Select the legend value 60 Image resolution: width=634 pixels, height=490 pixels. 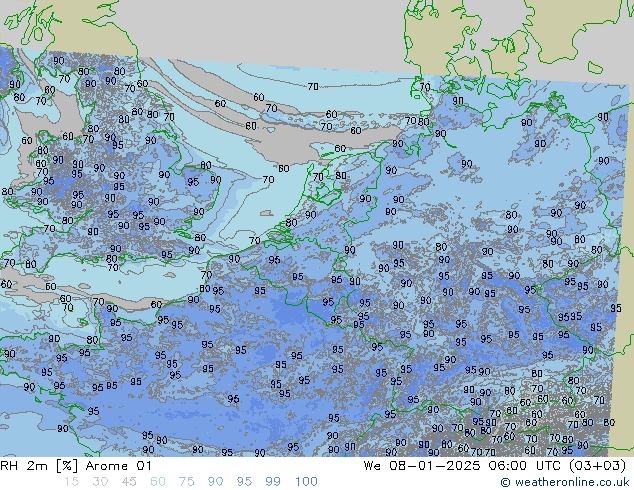click(x=158, y=482)
